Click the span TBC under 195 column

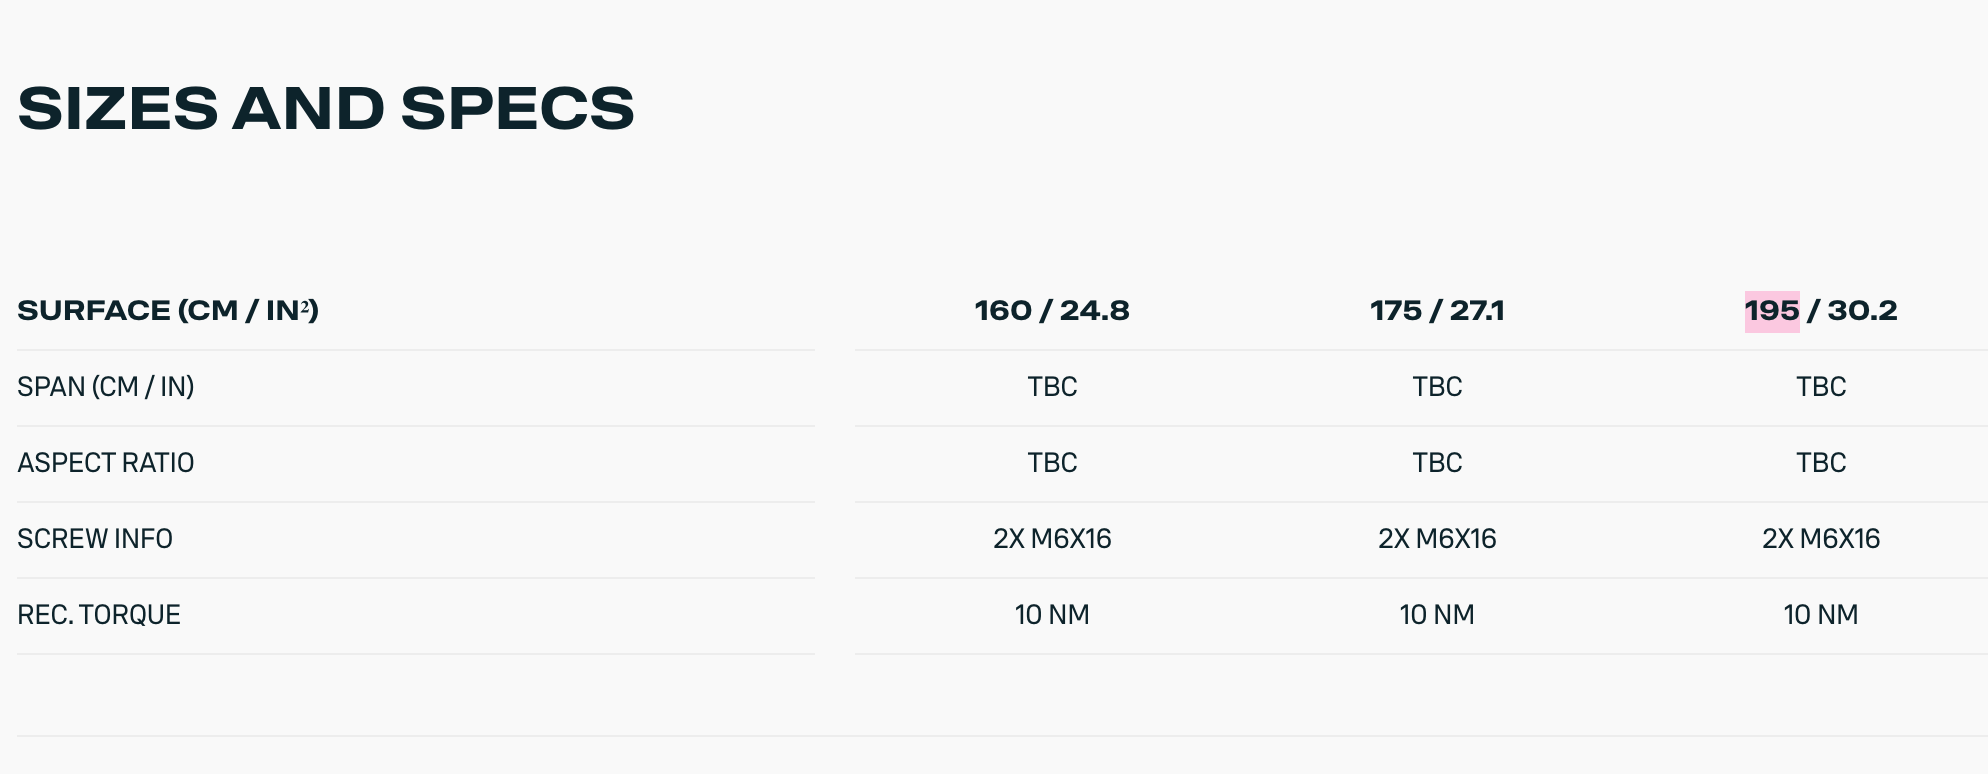(1821, 386)
